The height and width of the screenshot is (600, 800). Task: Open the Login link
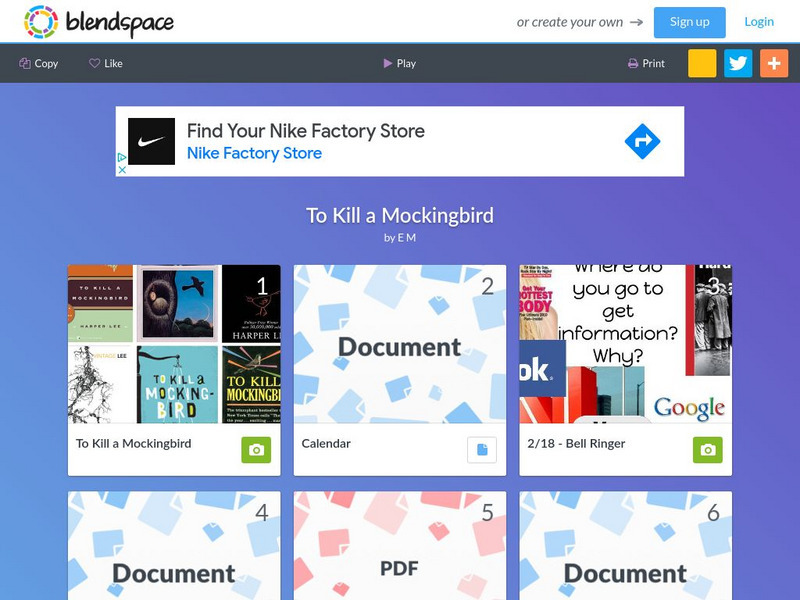click(759, 22)
